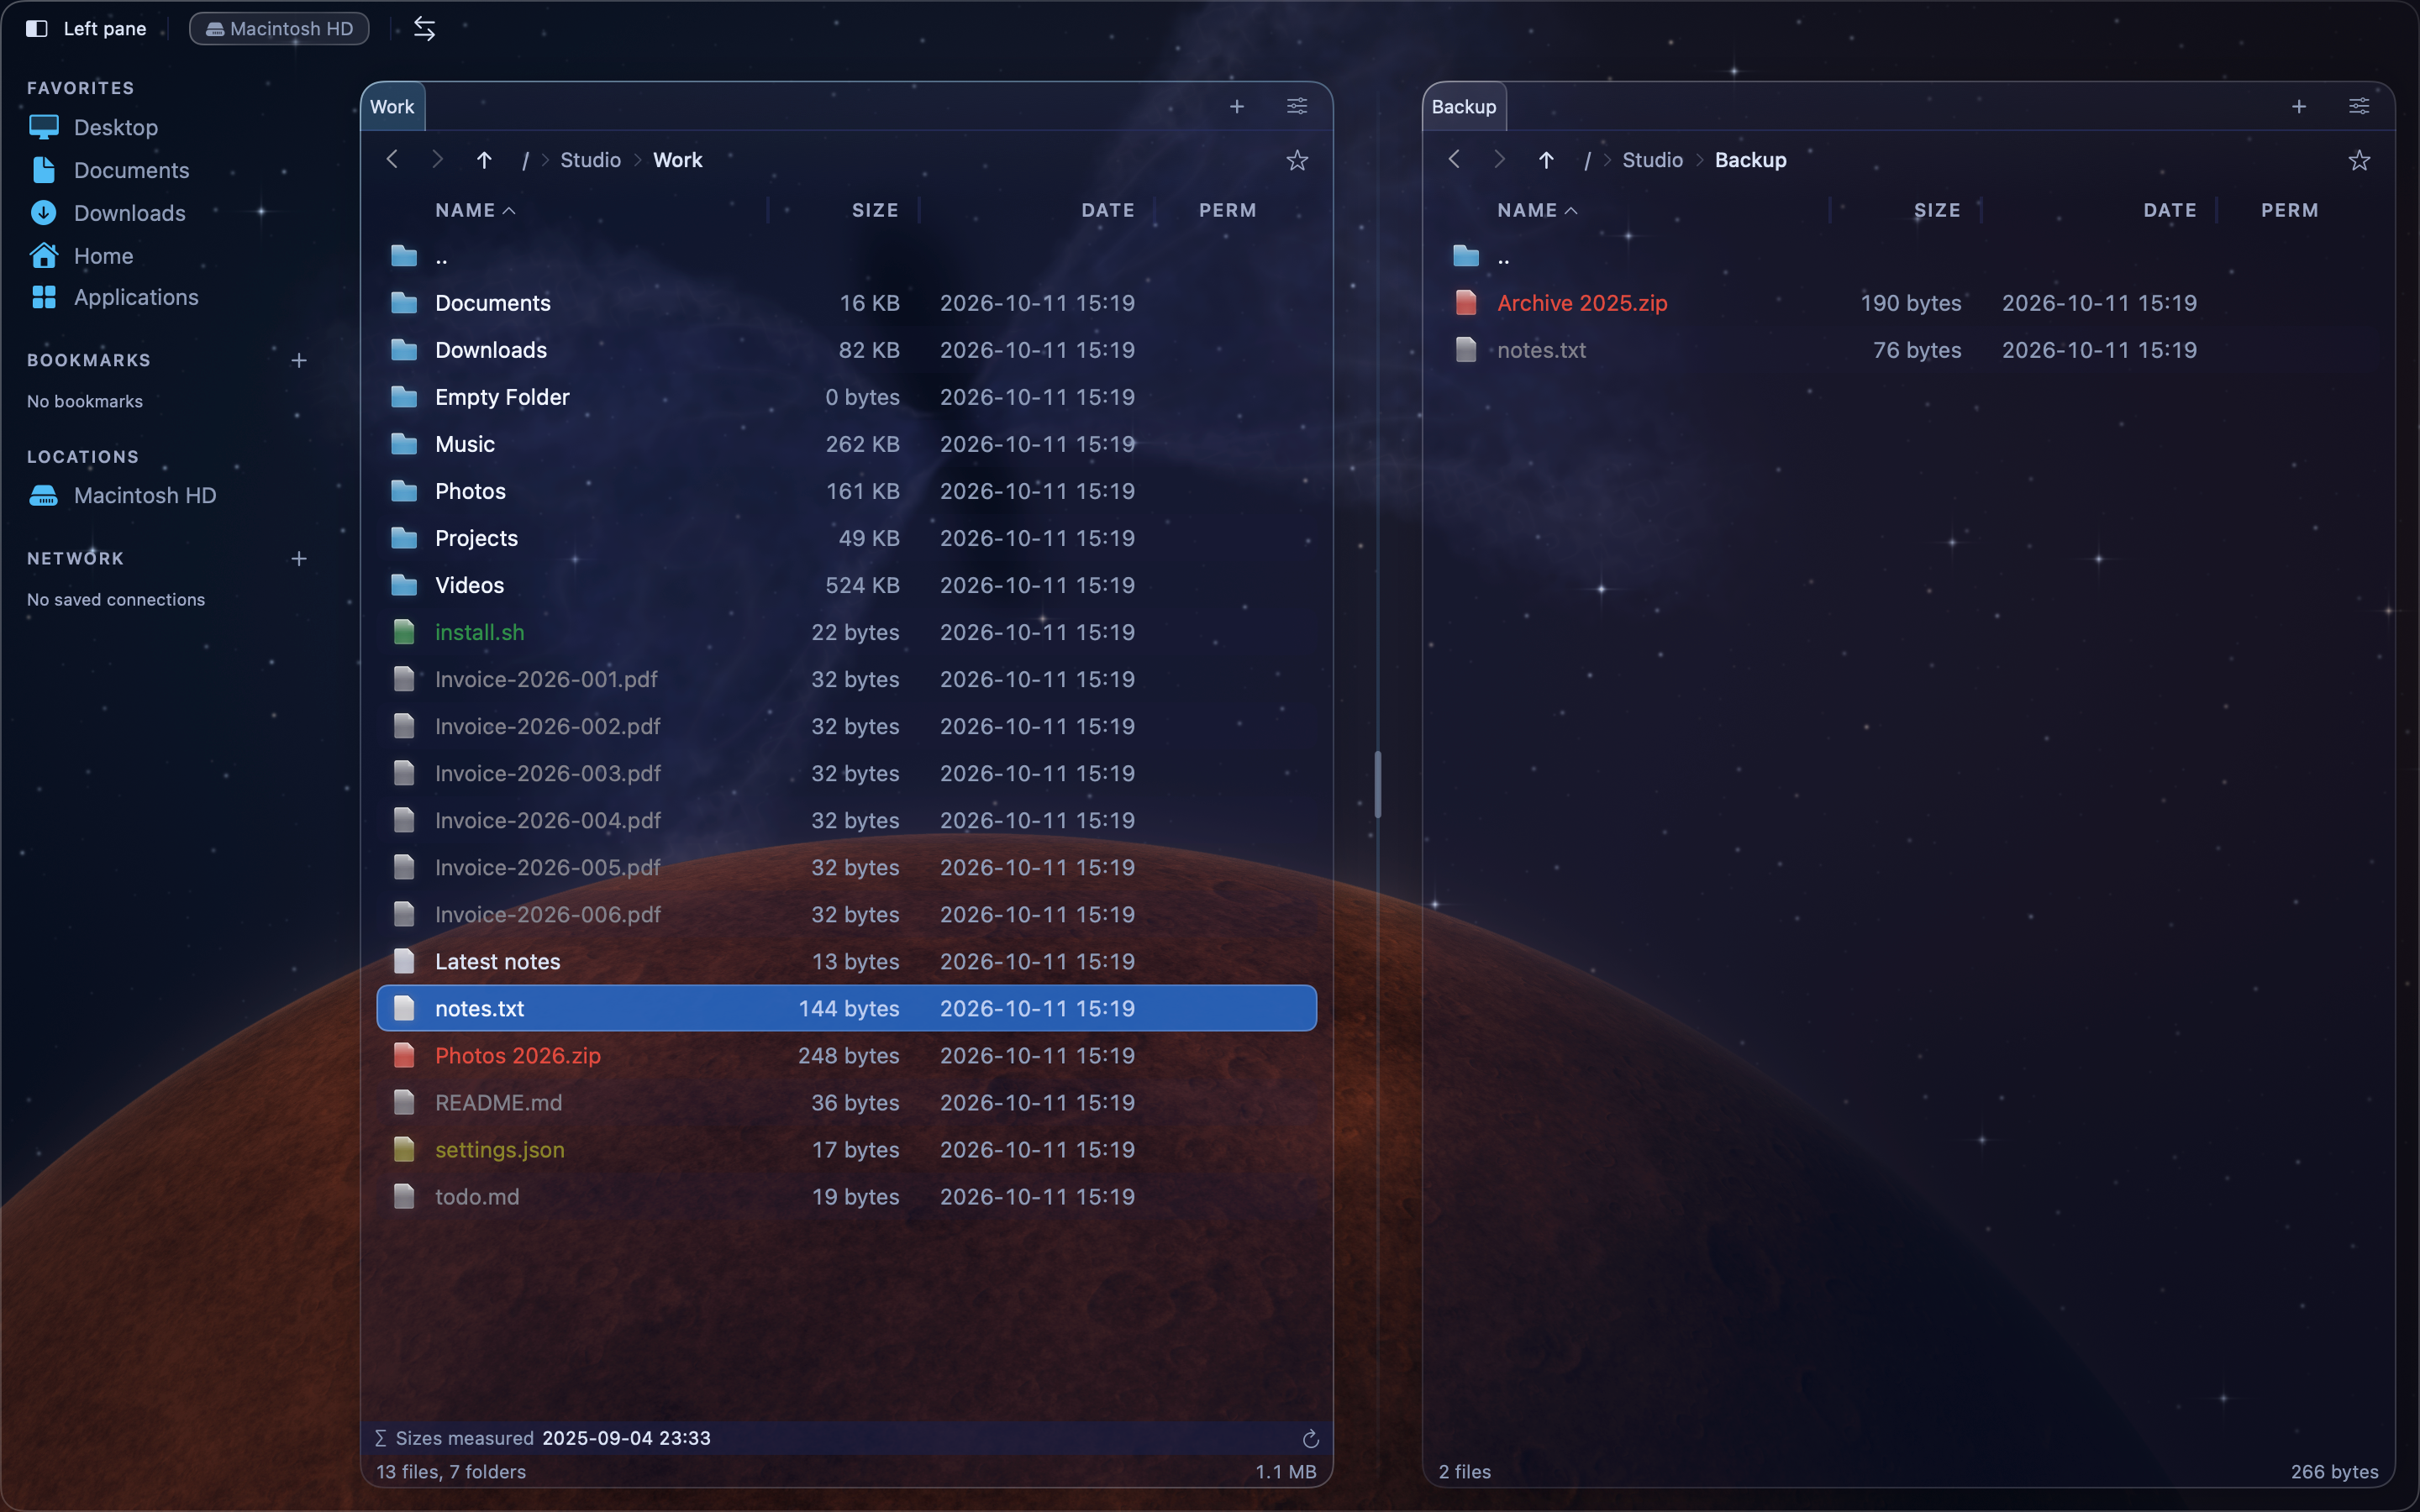This screenshot has width=2420, height=1512.
Task: Click Documents folder in Work pane list
Action: tap(846, 303)
